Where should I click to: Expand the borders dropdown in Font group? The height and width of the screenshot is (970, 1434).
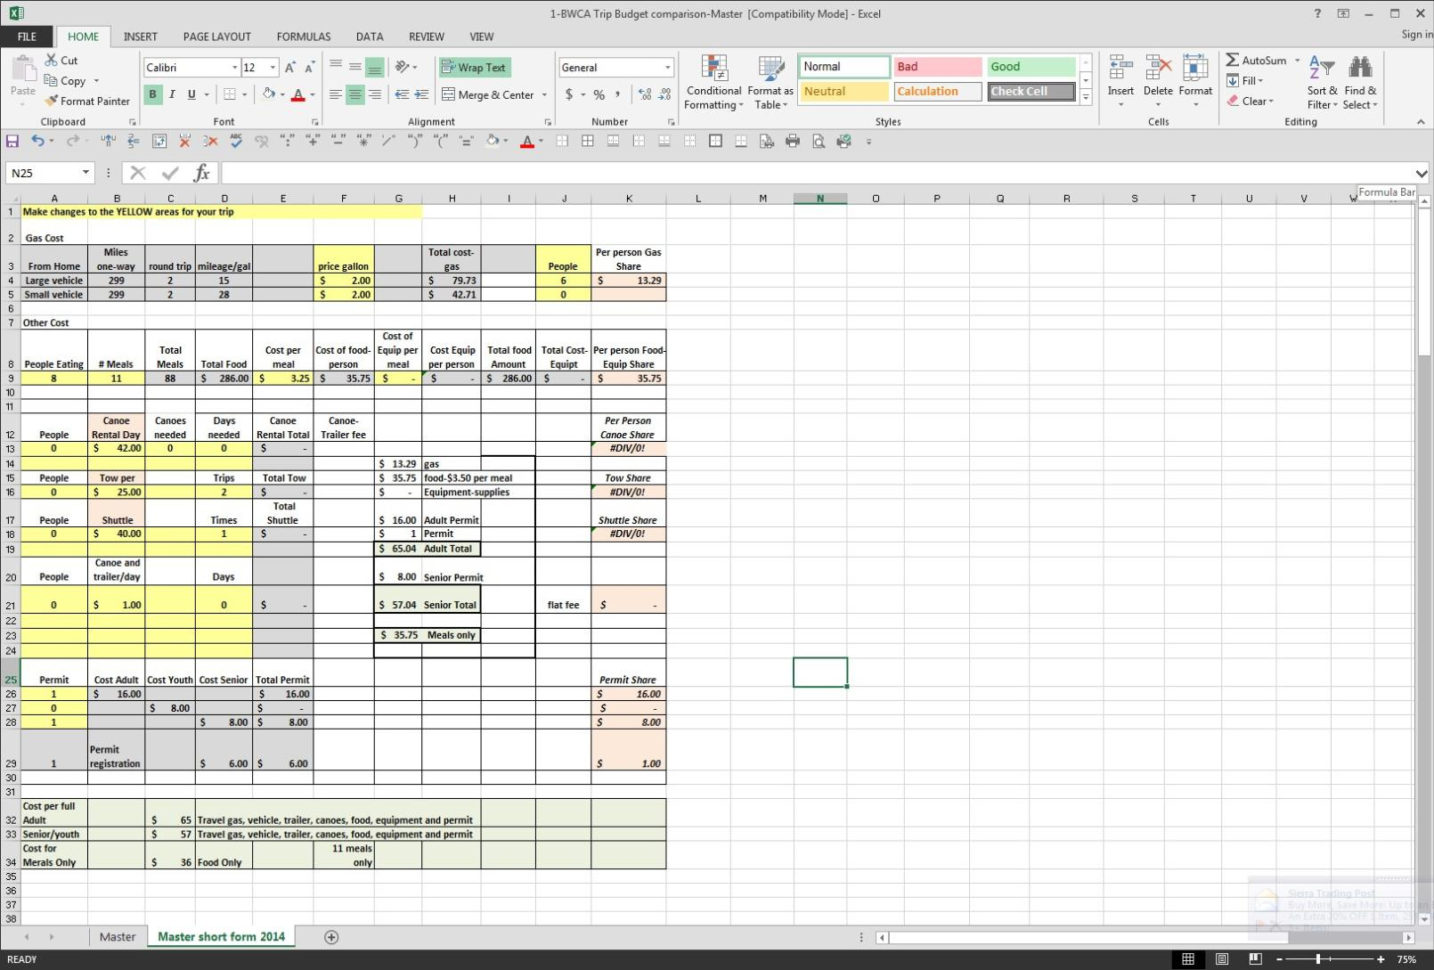[x=242, y=94]
